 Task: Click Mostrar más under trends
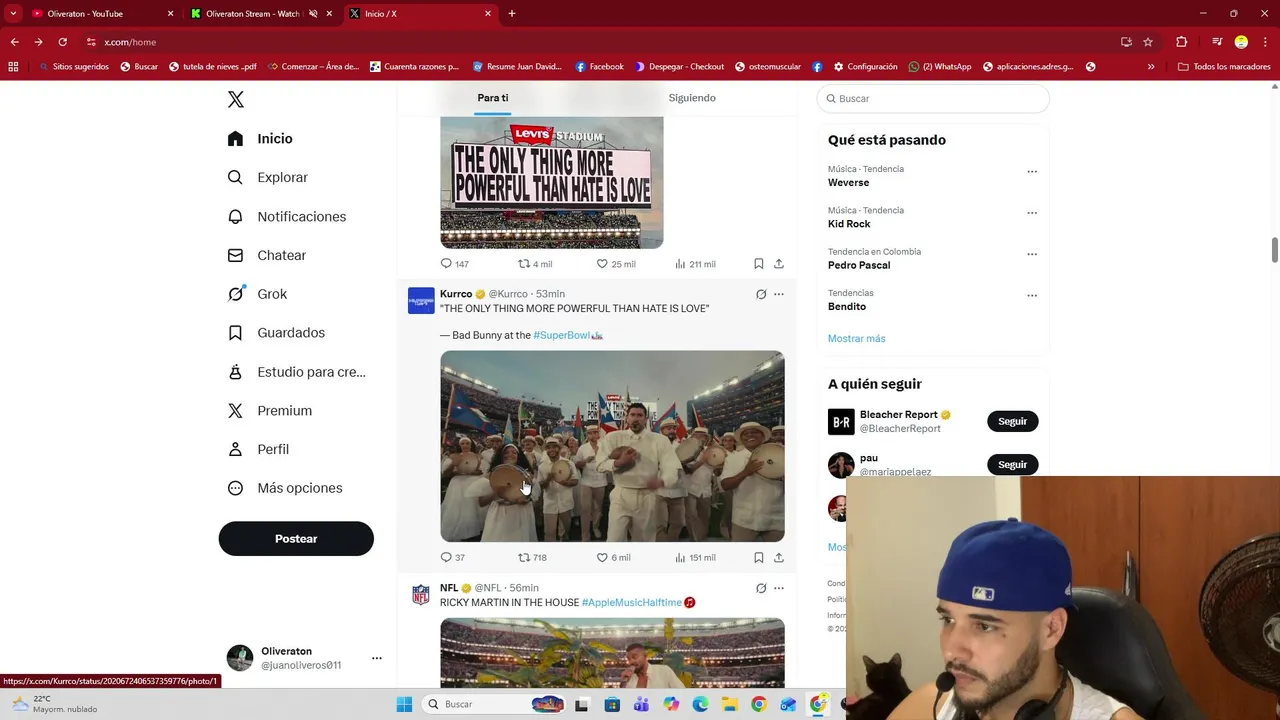(x=856, y=338)
